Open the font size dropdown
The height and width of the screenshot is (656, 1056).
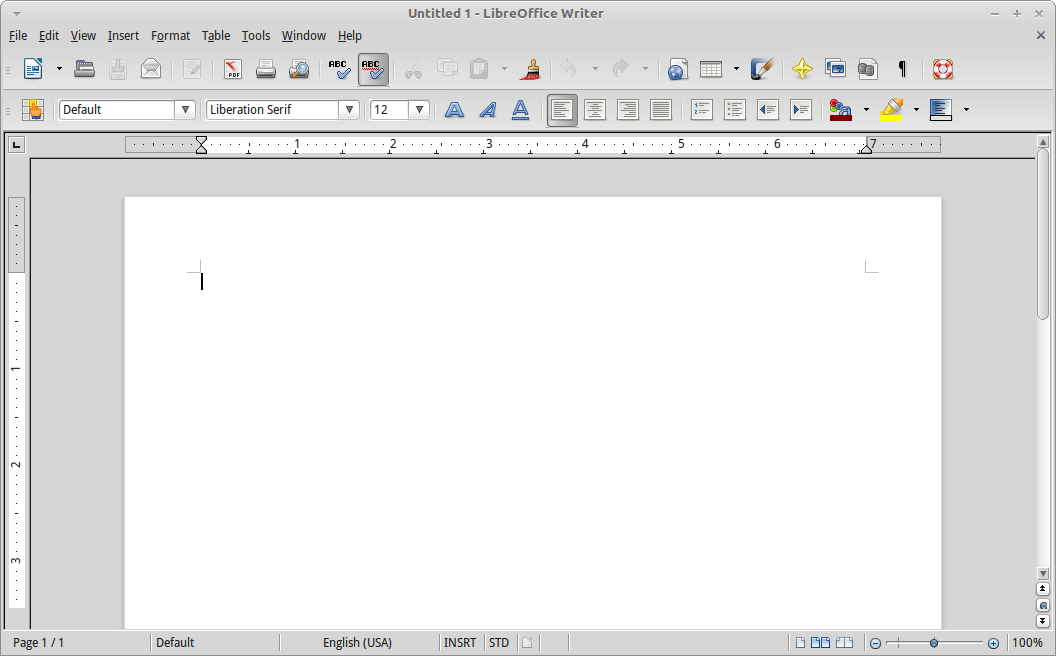(420, 109)
